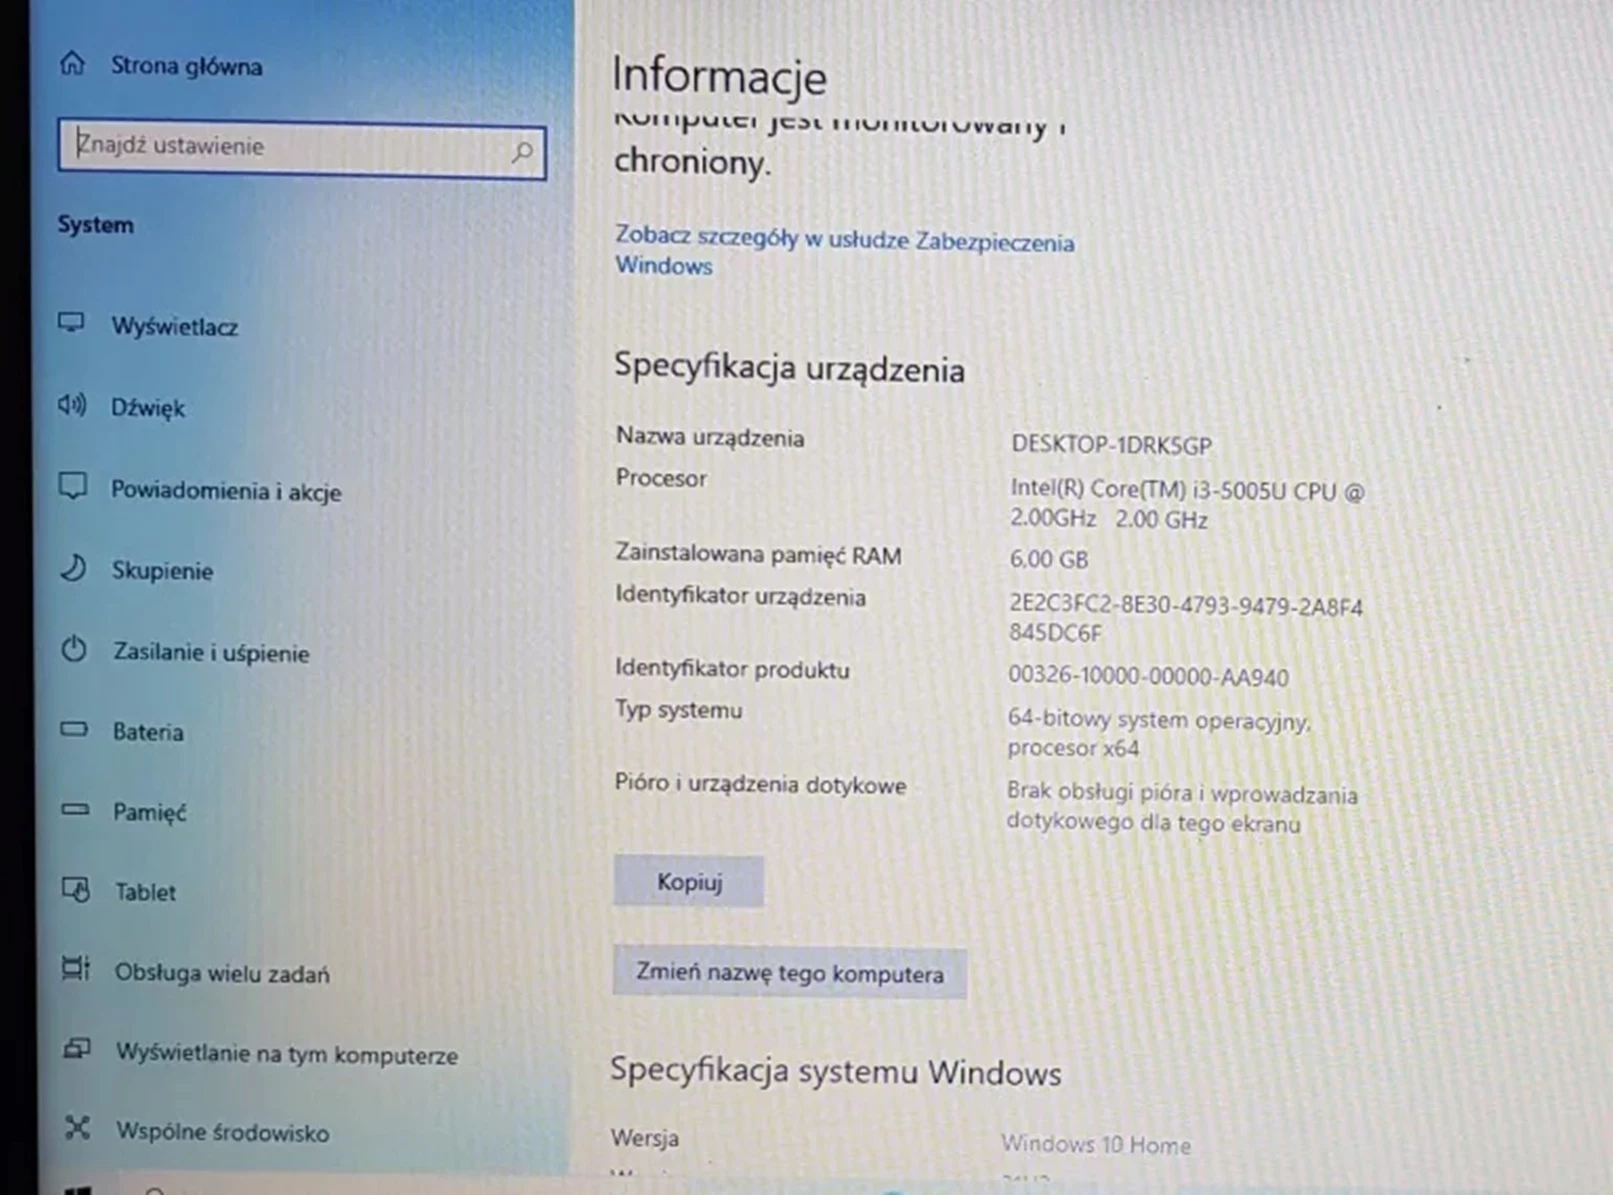Click the Wspólne środowisko icon
Image resolution: width=1613 pixels, height=1195 pixels.
click(x=78, y=1129)
